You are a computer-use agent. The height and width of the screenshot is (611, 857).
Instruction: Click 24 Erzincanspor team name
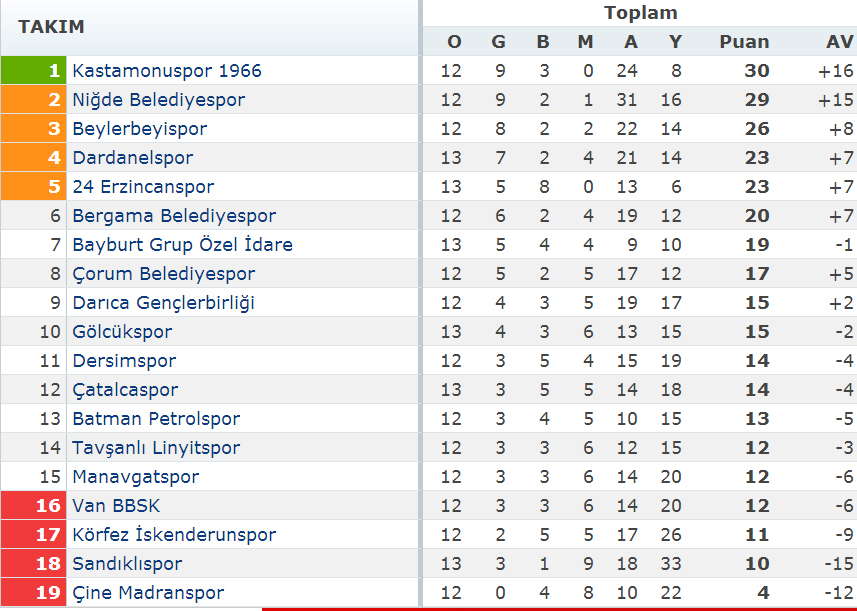click(x=143, y=187)
